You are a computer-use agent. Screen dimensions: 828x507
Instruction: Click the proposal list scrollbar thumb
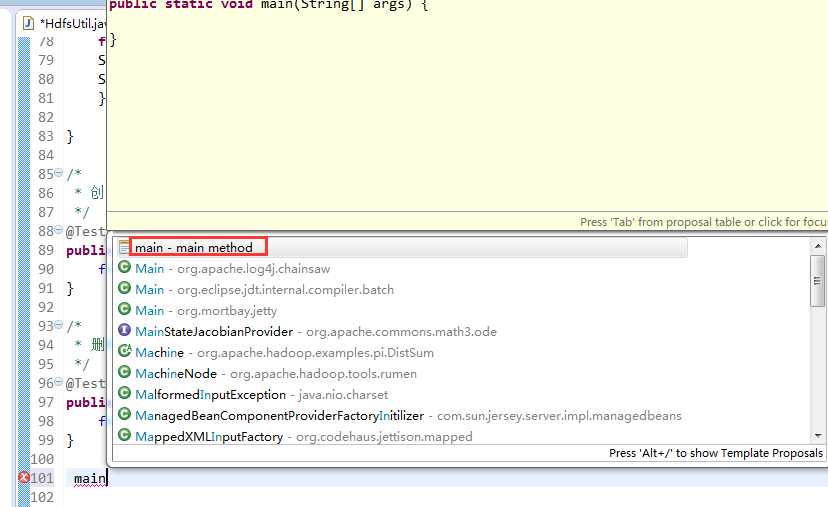(817, 280)
